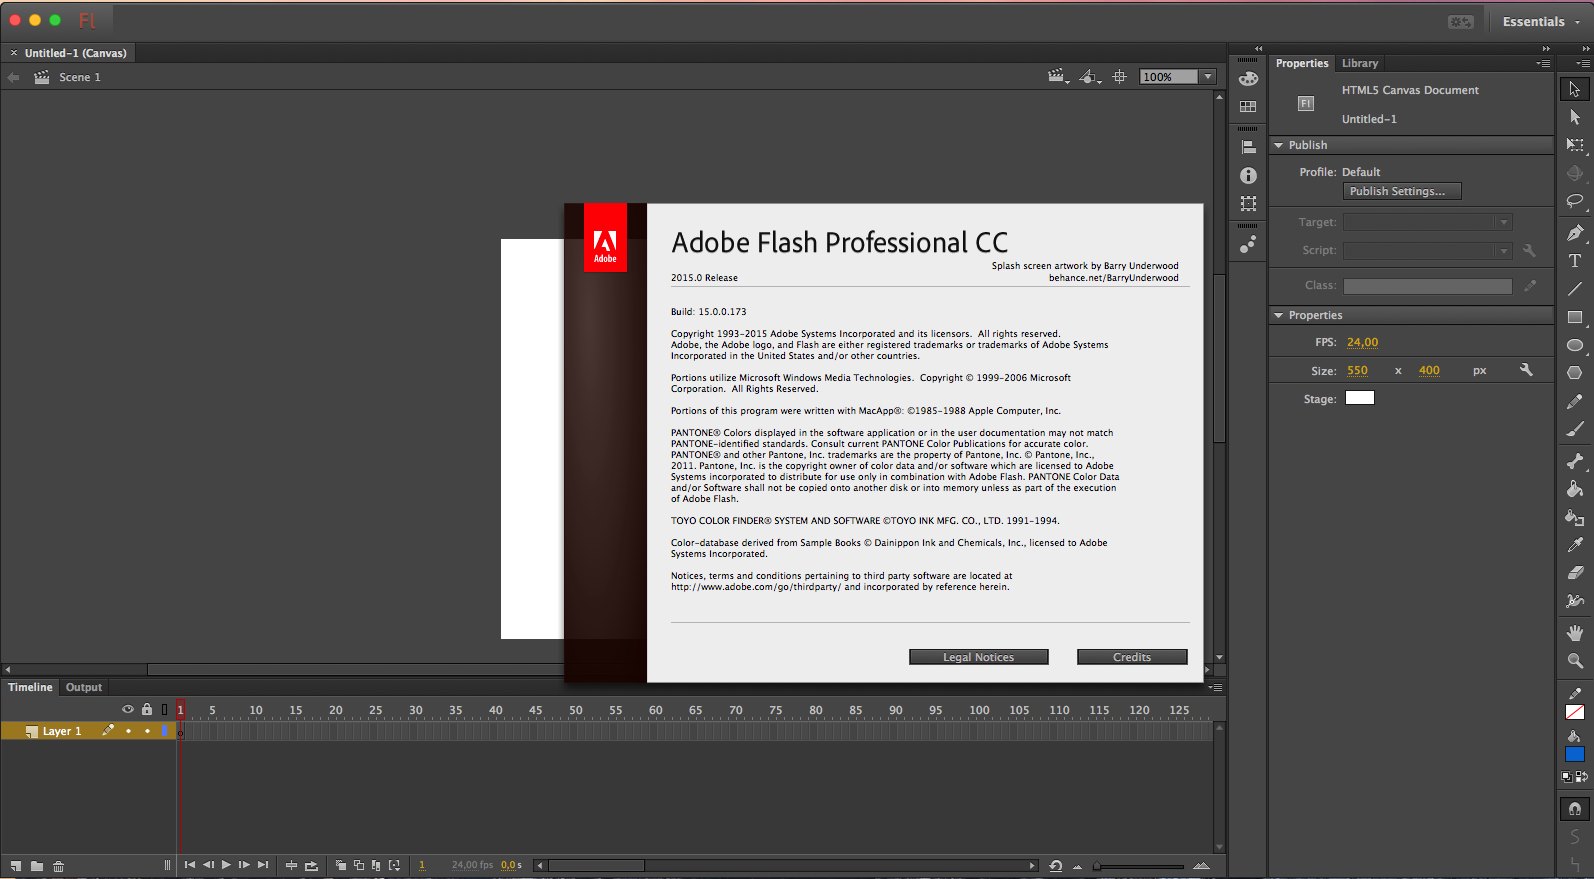Open the Swatches panel grid icon

pos(1248,107)
